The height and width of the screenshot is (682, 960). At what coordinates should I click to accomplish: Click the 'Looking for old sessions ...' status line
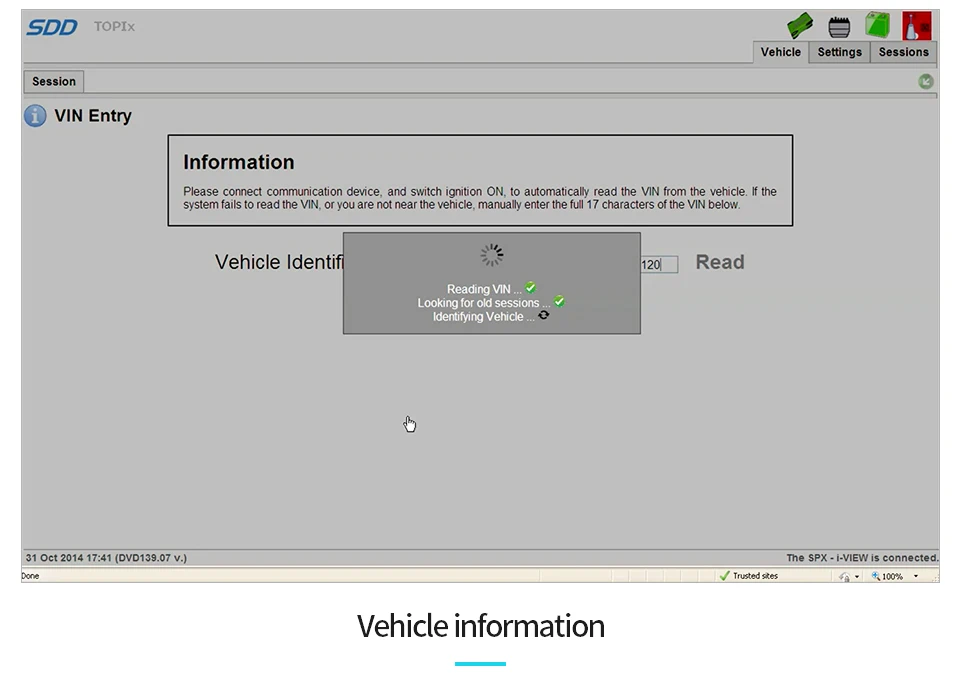[484, 303]
